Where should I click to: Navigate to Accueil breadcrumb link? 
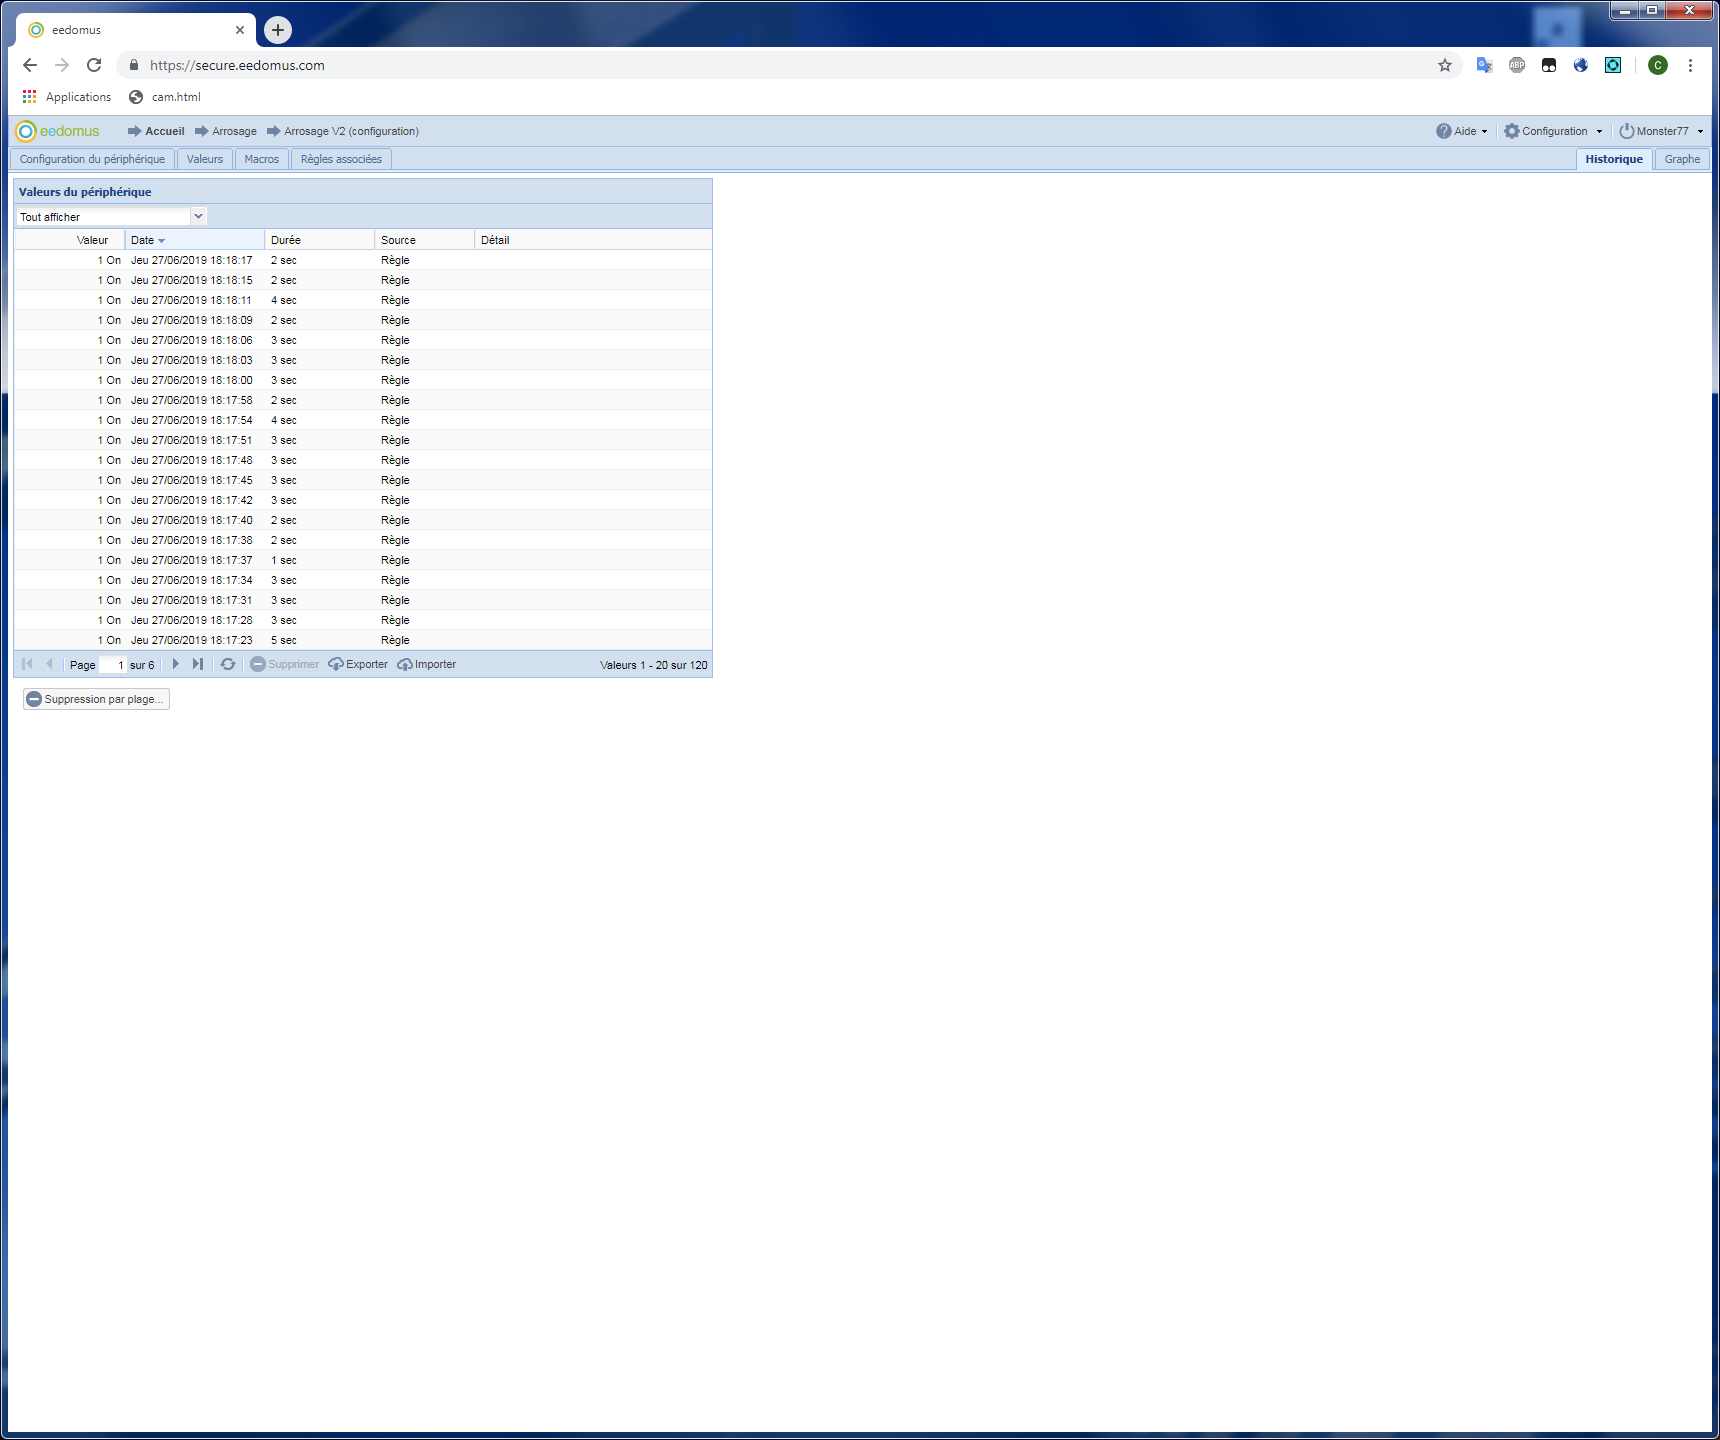(164, 131)
